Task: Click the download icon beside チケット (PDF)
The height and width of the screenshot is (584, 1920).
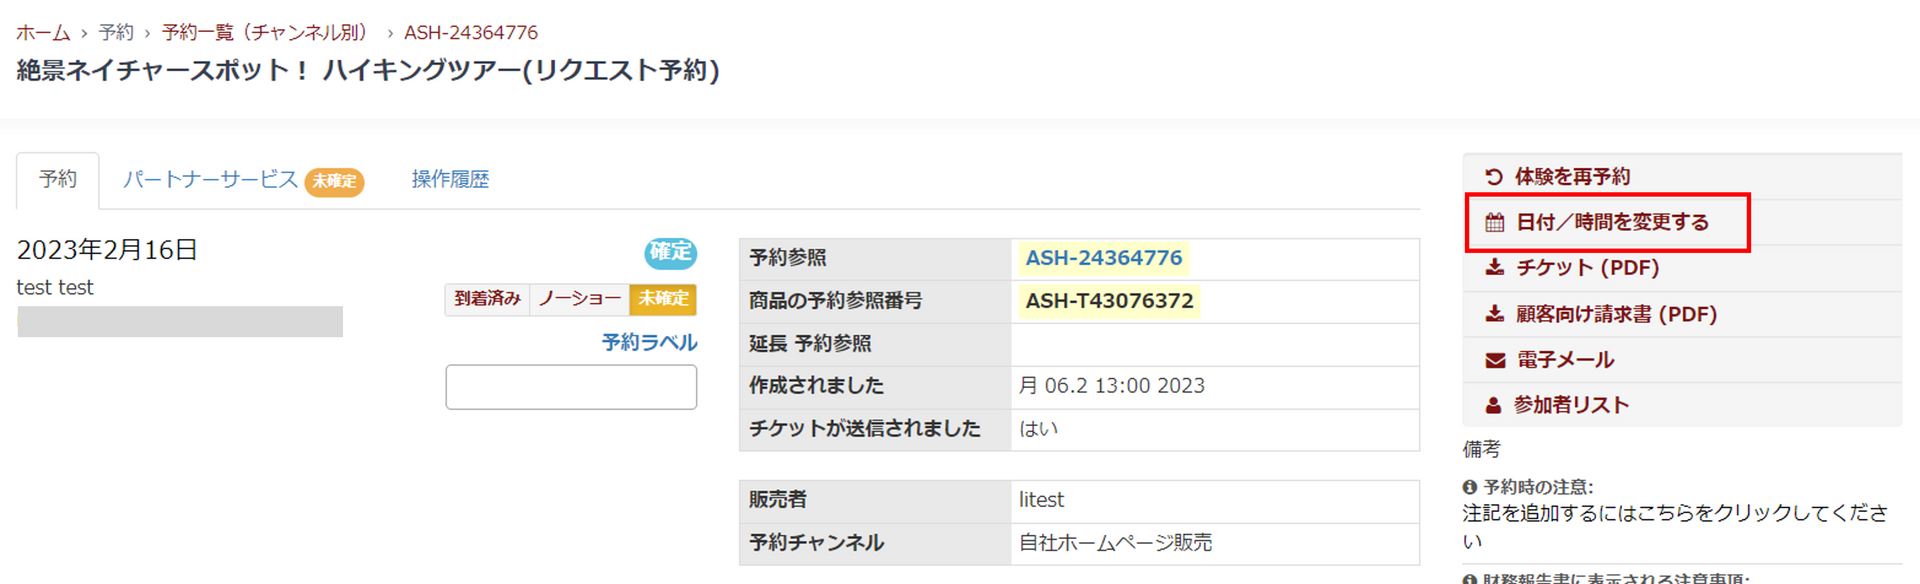Action: [1495, 268]
